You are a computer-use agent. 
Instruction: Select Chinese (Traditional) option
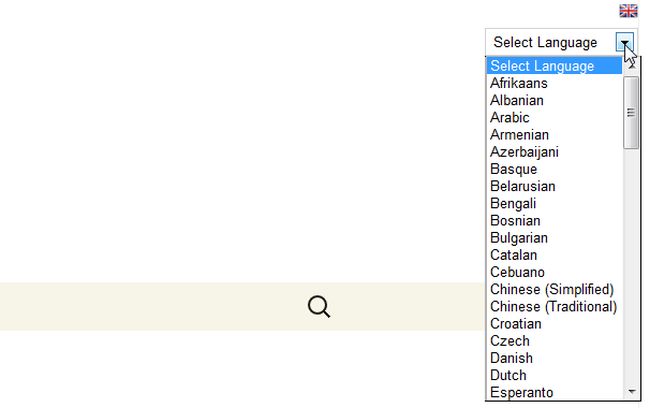pos(554,306)
